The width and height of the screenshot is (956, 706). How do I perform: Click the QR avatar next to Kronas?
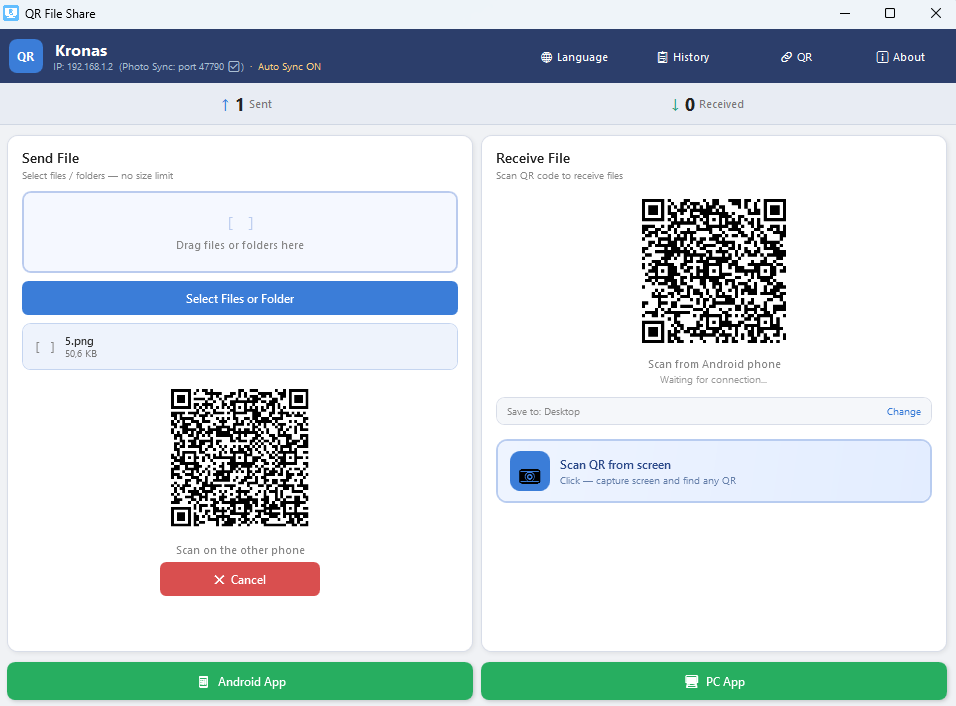click(x=26, y=56)
